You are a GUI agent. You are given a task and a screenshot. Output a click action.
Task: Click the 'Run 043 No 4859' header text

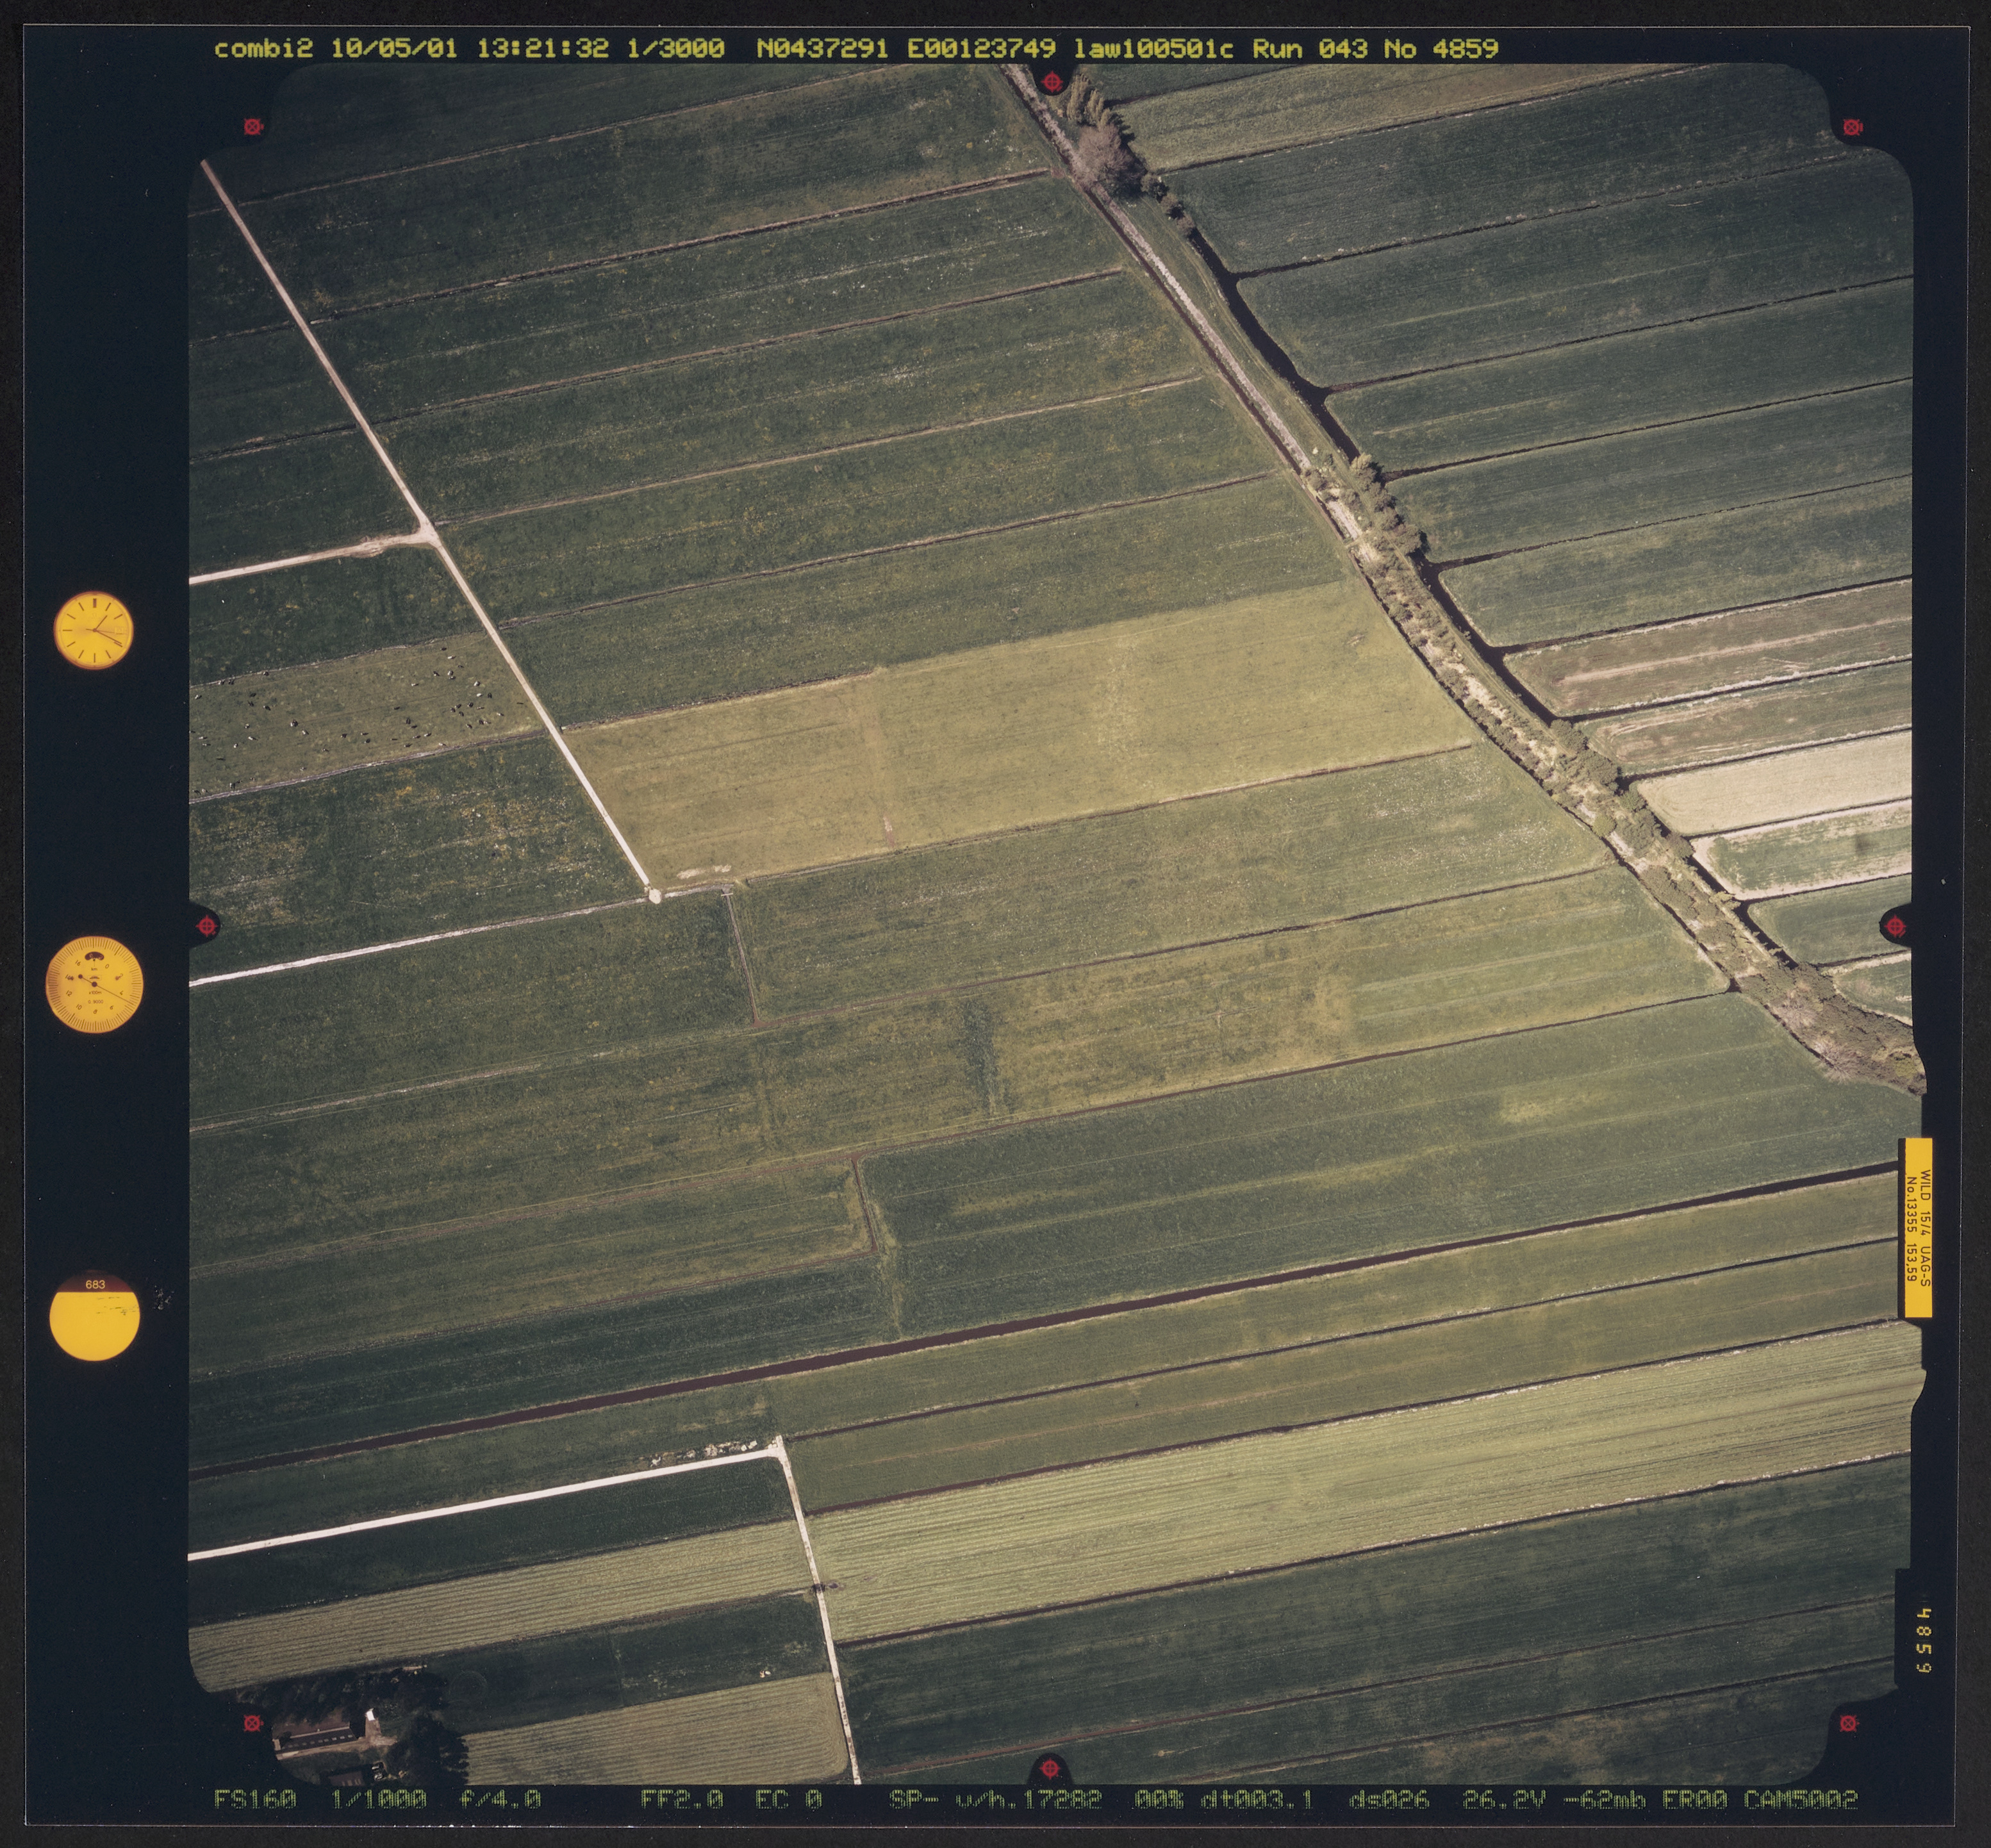[1375, 49]
